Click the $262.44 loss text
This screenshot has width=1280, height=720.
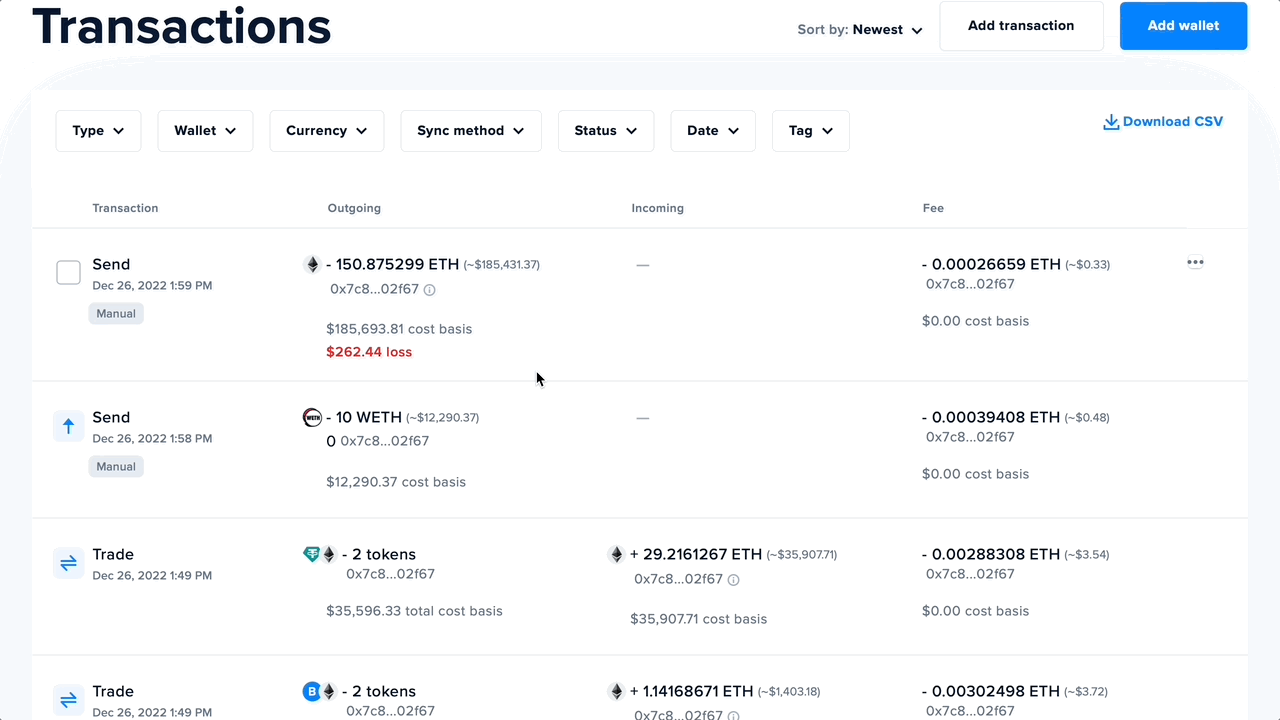tap(369, 352)
